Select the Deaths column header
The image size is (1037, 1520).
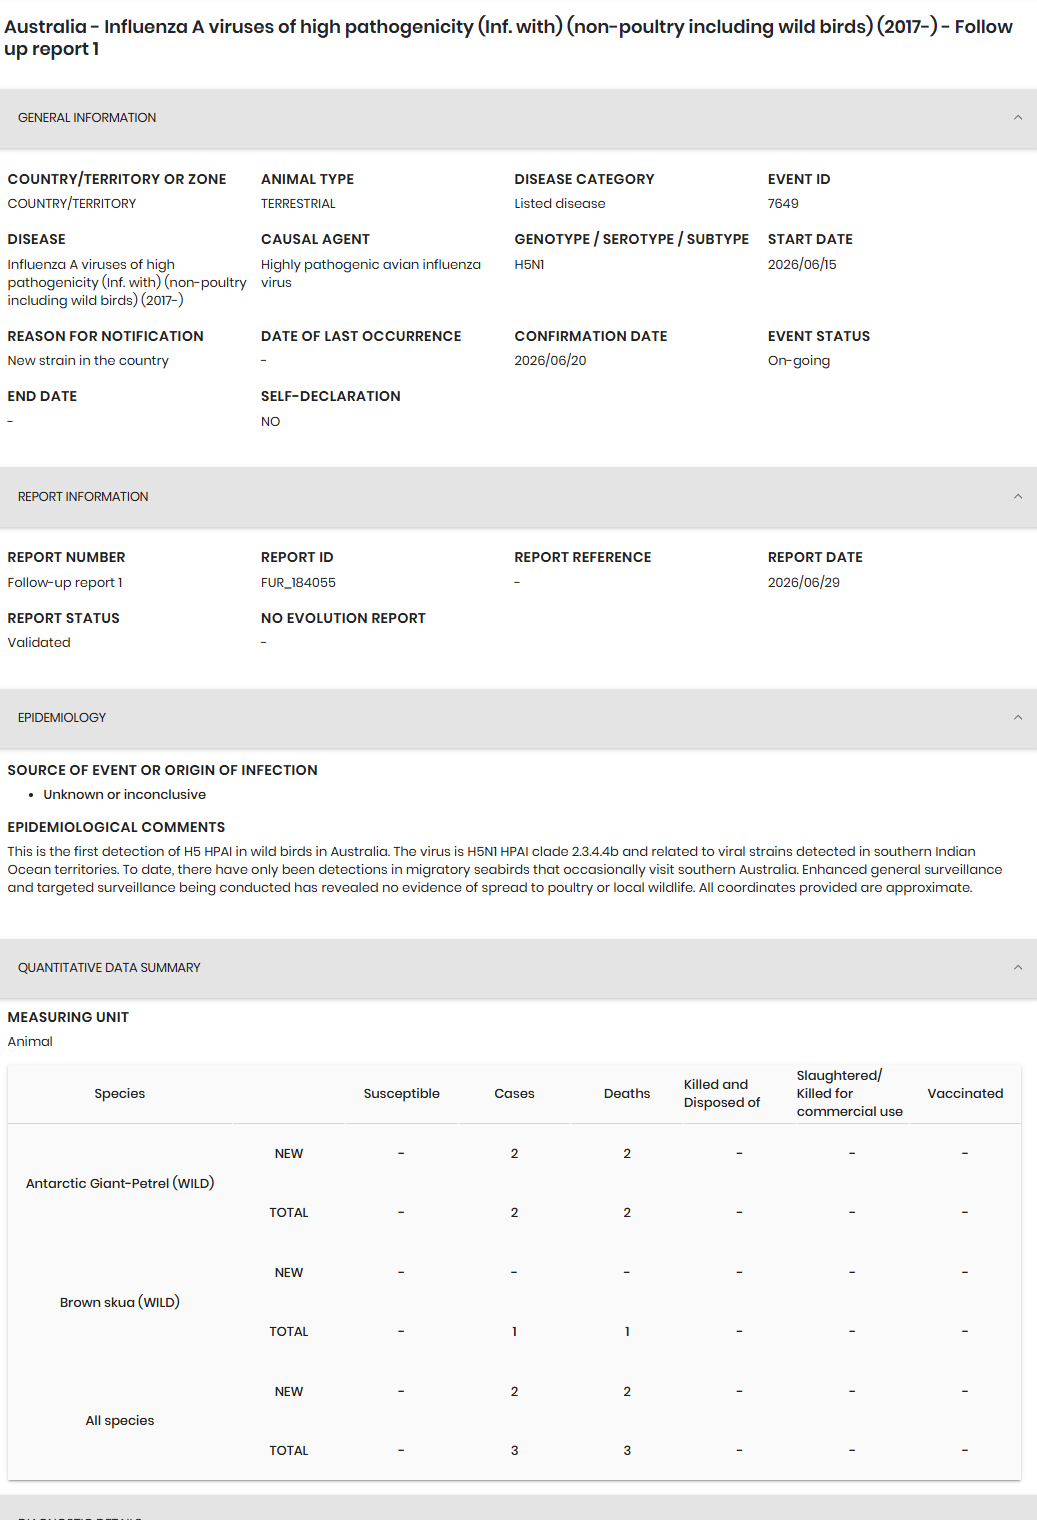(627, 1094)
